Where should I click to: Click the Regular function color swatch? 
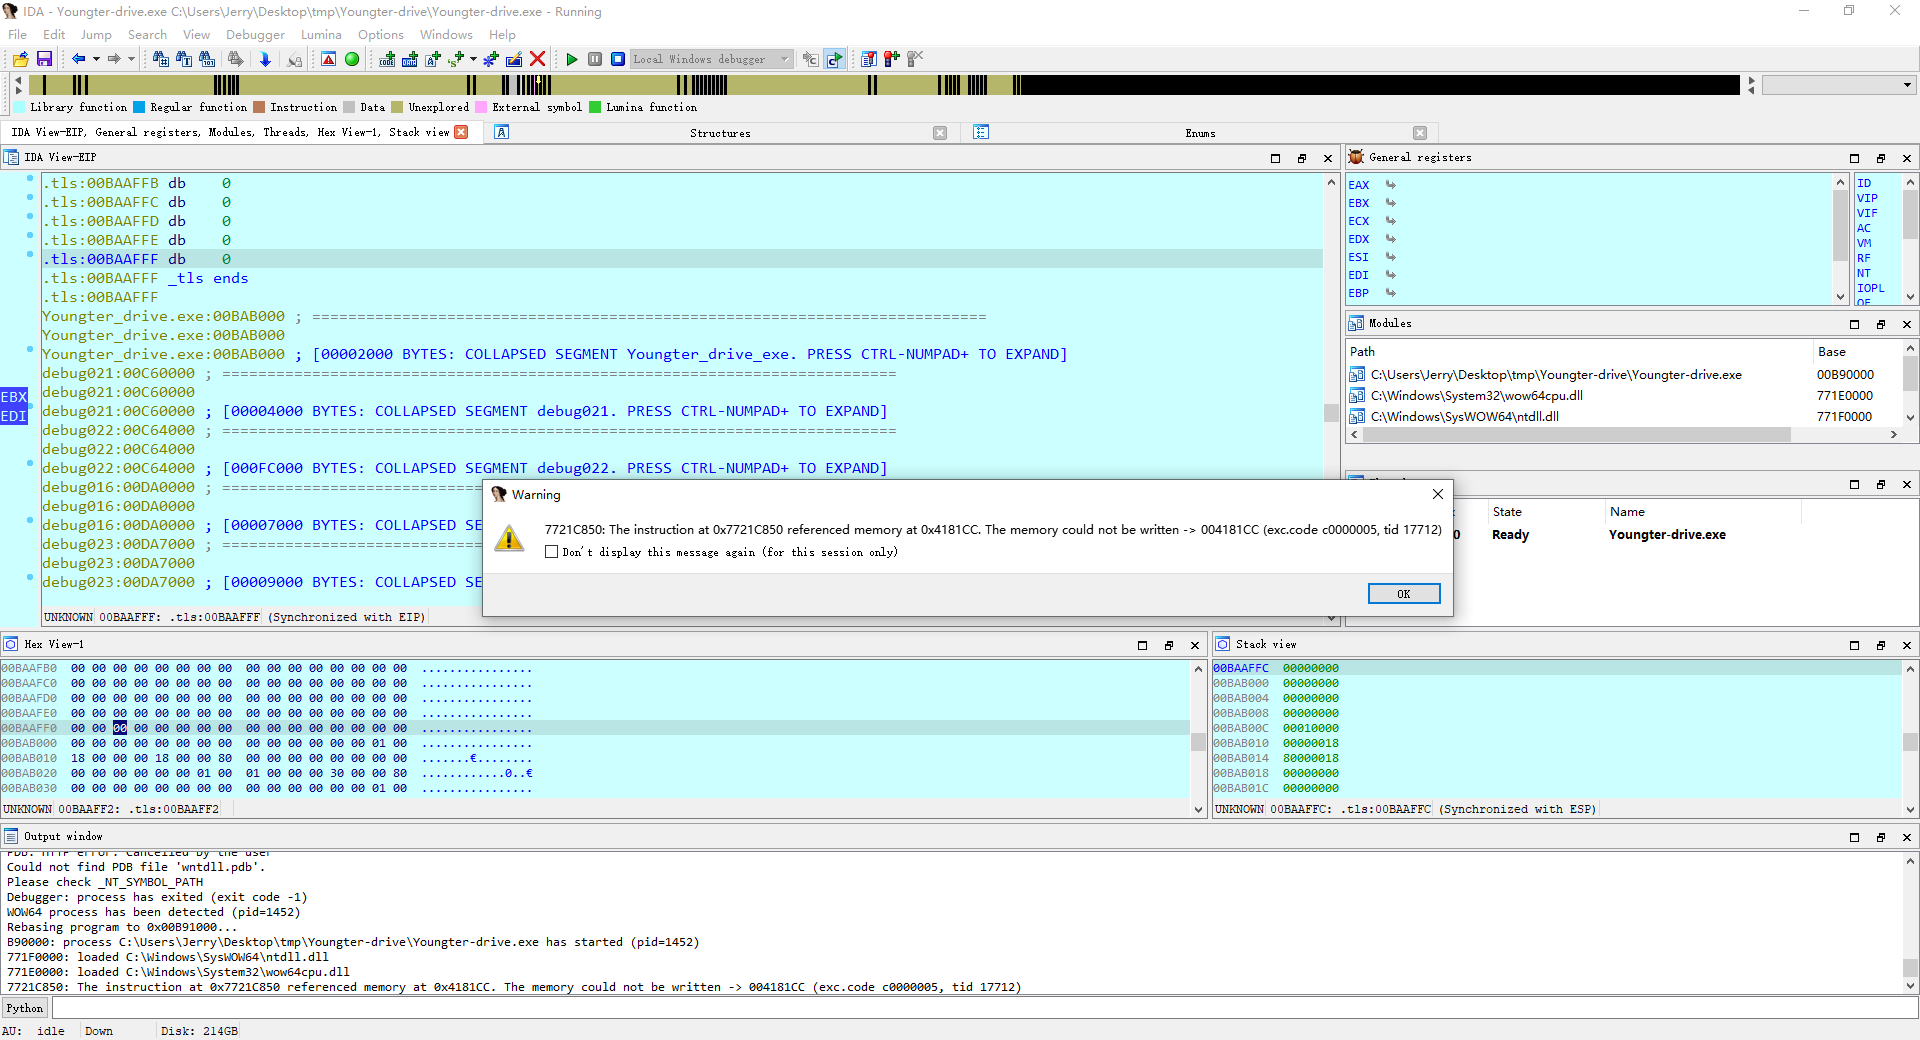(x=139, y=107)
